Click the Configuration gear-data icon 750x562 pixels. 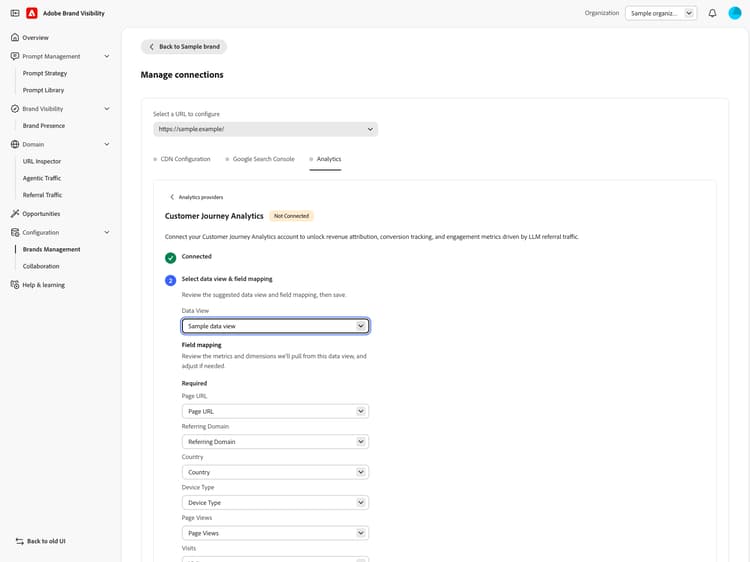(x=15, y=232)
